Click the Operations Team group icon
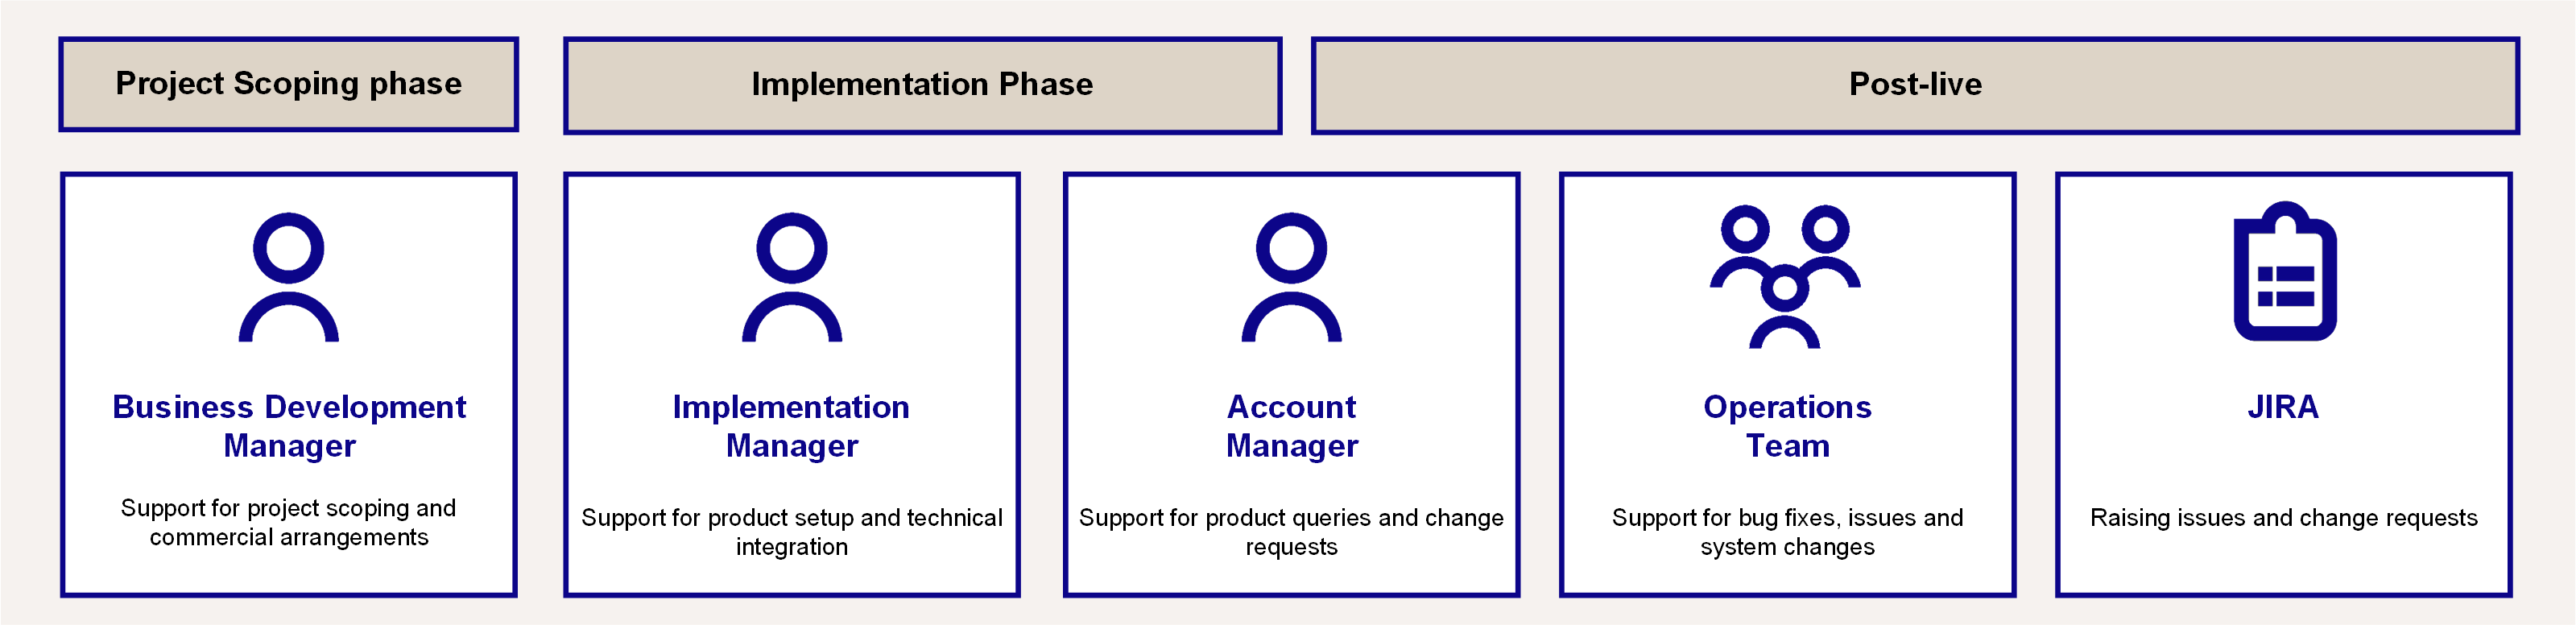 pyautogui.click(x=1785, y=277)
